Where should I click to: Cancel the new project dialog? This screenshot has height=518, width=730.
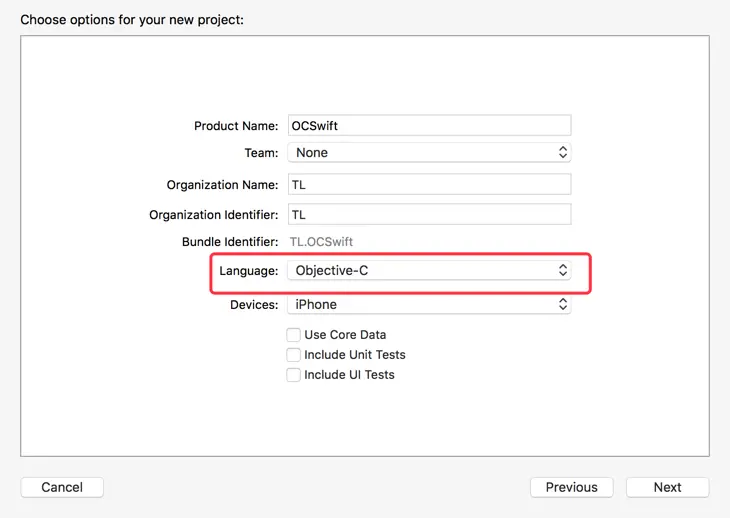click(62, 488)
